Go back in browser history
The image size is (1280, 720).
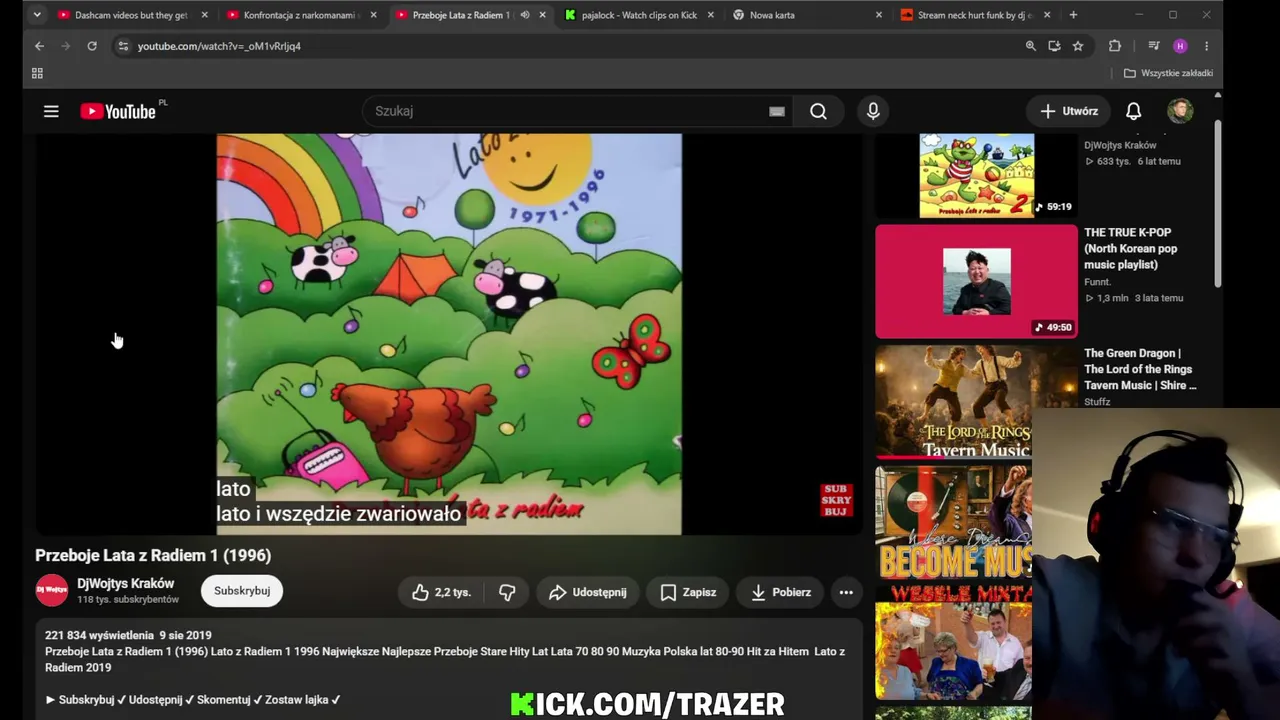(39, 46)
